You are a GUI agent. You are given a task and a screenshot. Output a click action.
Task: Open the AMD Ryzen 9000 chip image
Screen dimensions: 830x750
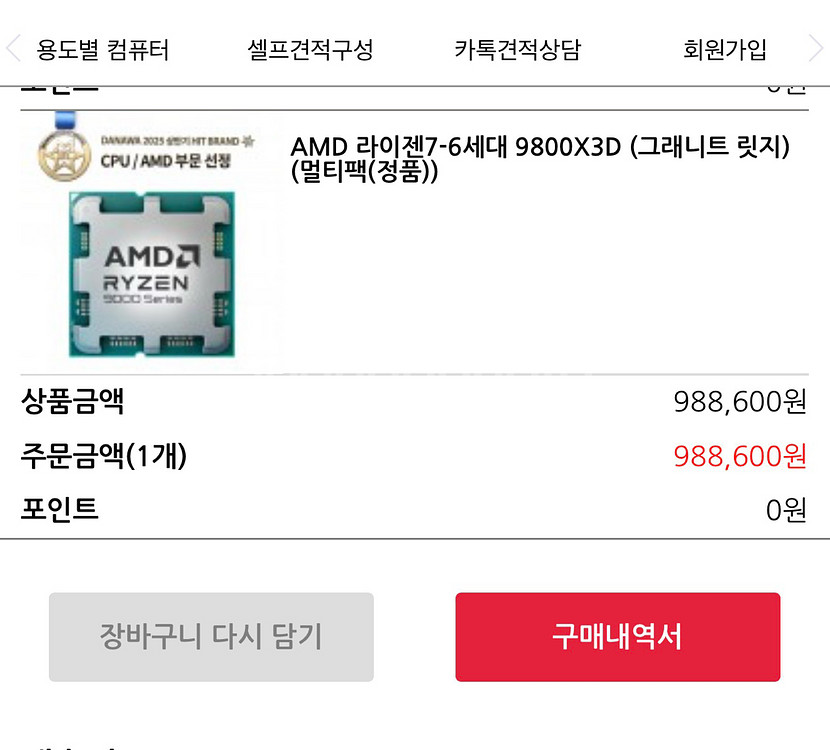tap(152, 275)
